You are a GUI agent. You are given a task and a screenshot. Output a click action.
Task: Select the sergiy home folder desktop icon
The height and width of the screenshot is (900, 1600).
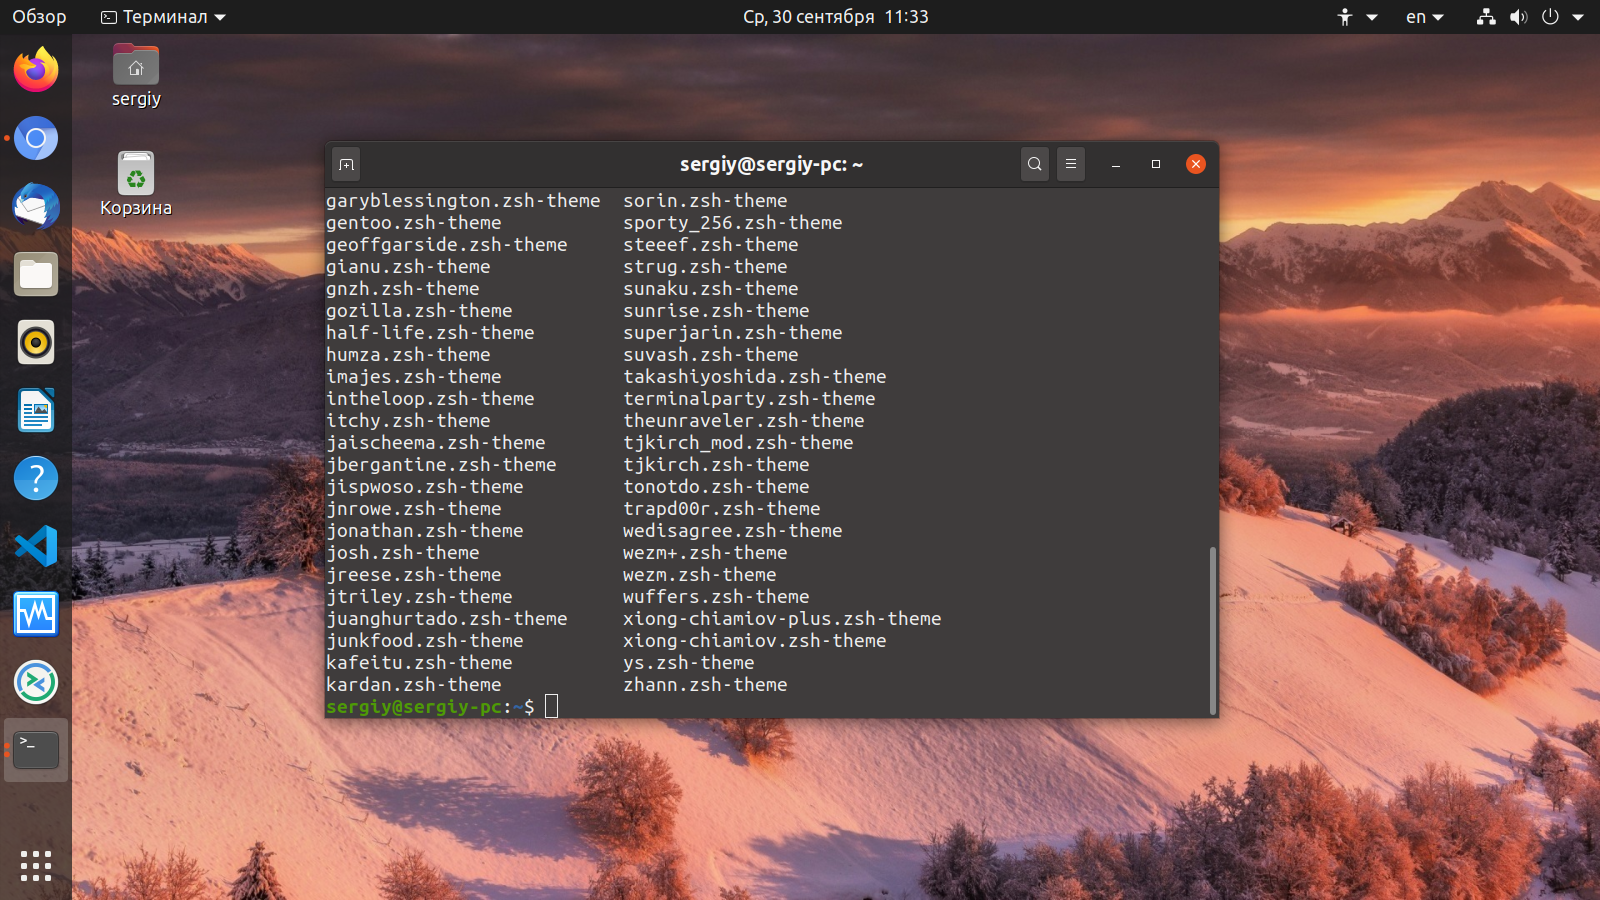(x=136, y=76)
